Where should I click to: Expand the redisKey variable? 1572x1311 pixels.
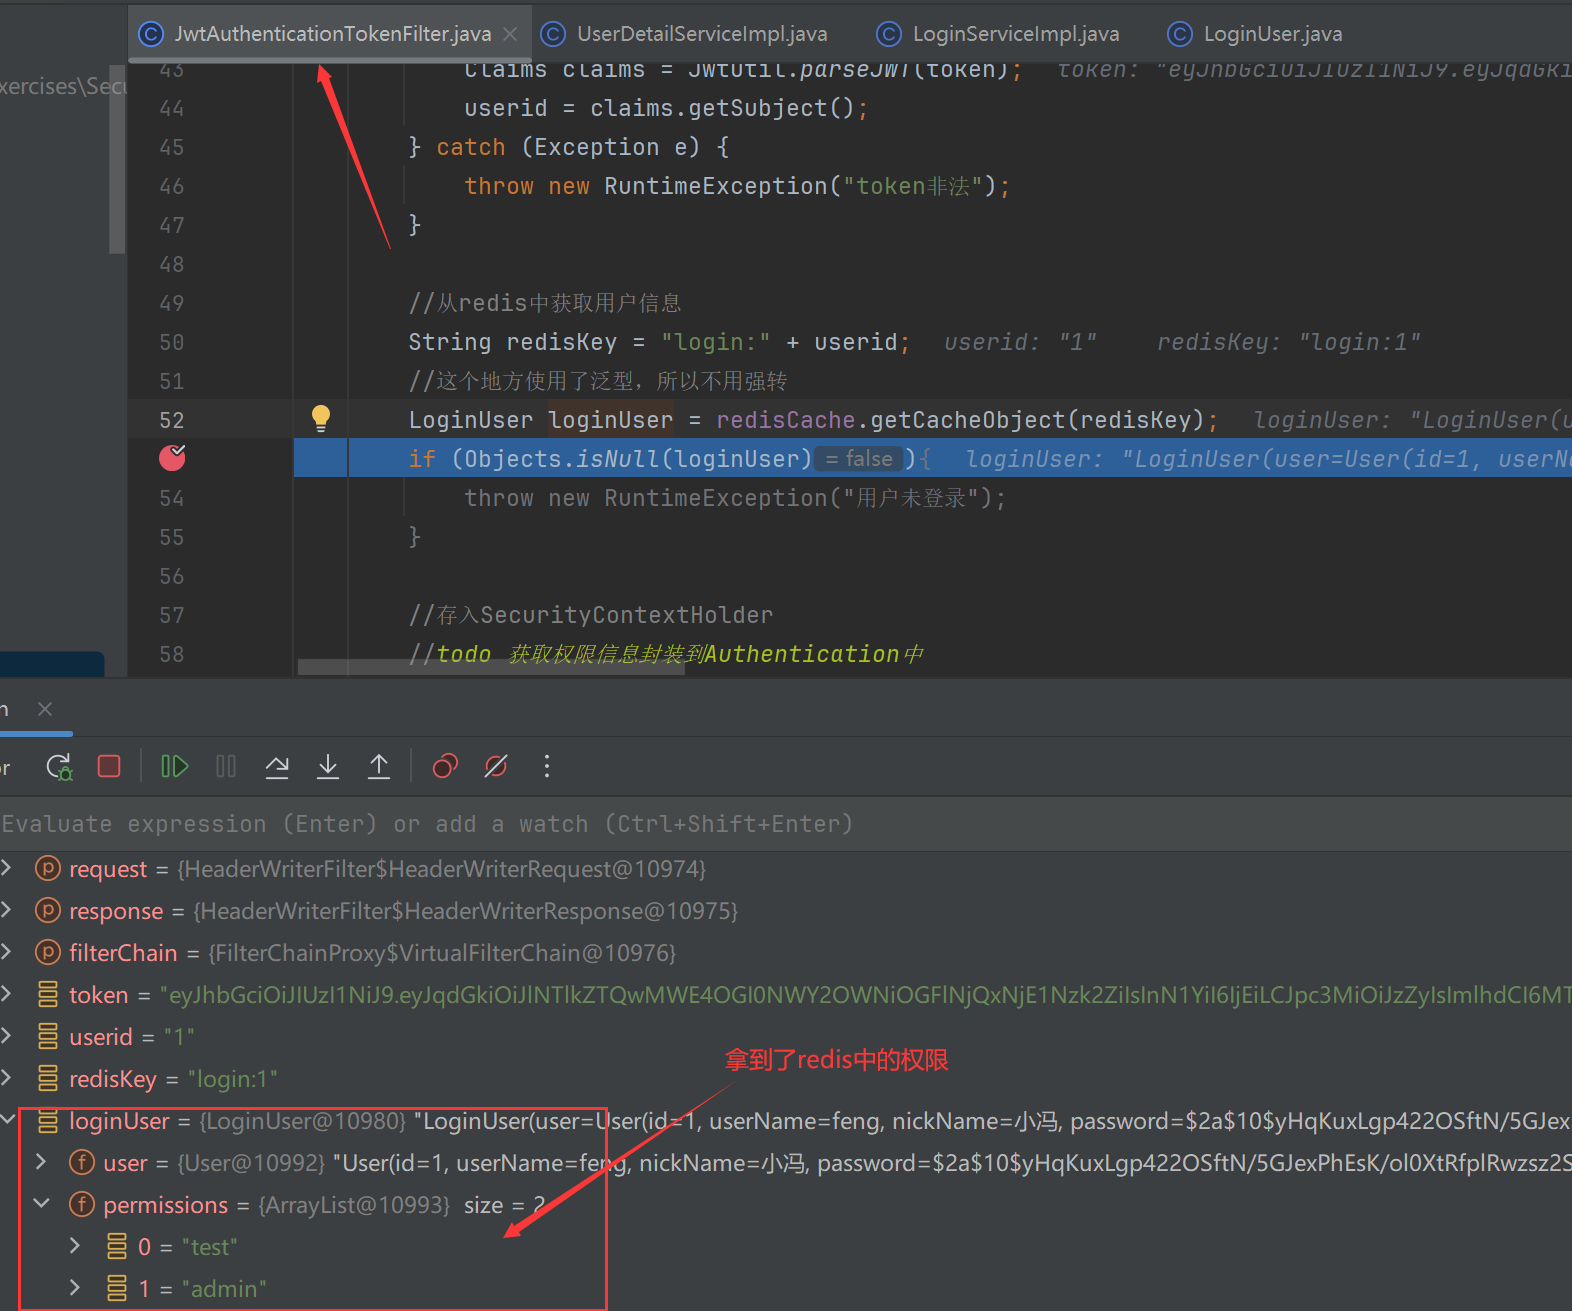point(7,1078)
